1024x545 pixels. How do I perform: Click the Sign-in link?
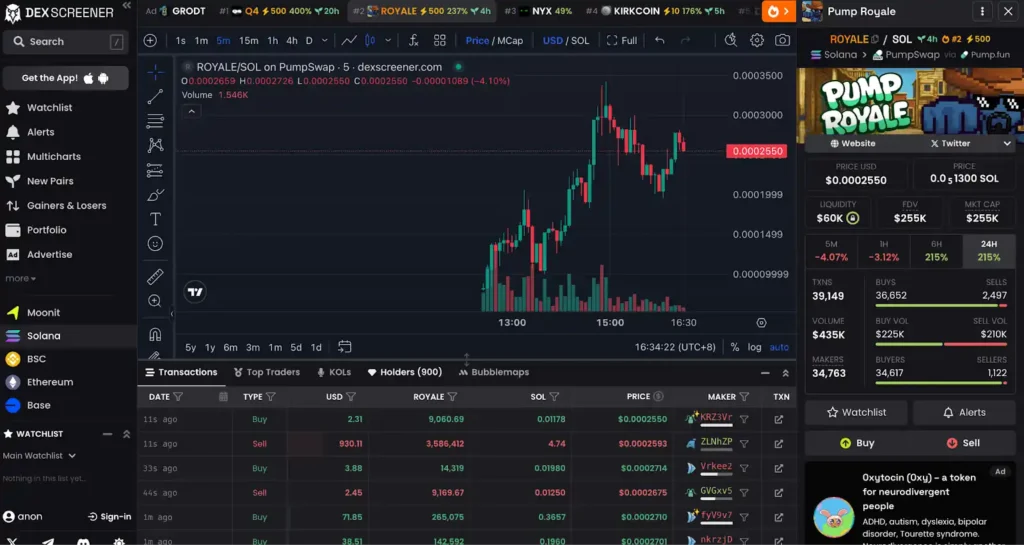tap(109, 517)
